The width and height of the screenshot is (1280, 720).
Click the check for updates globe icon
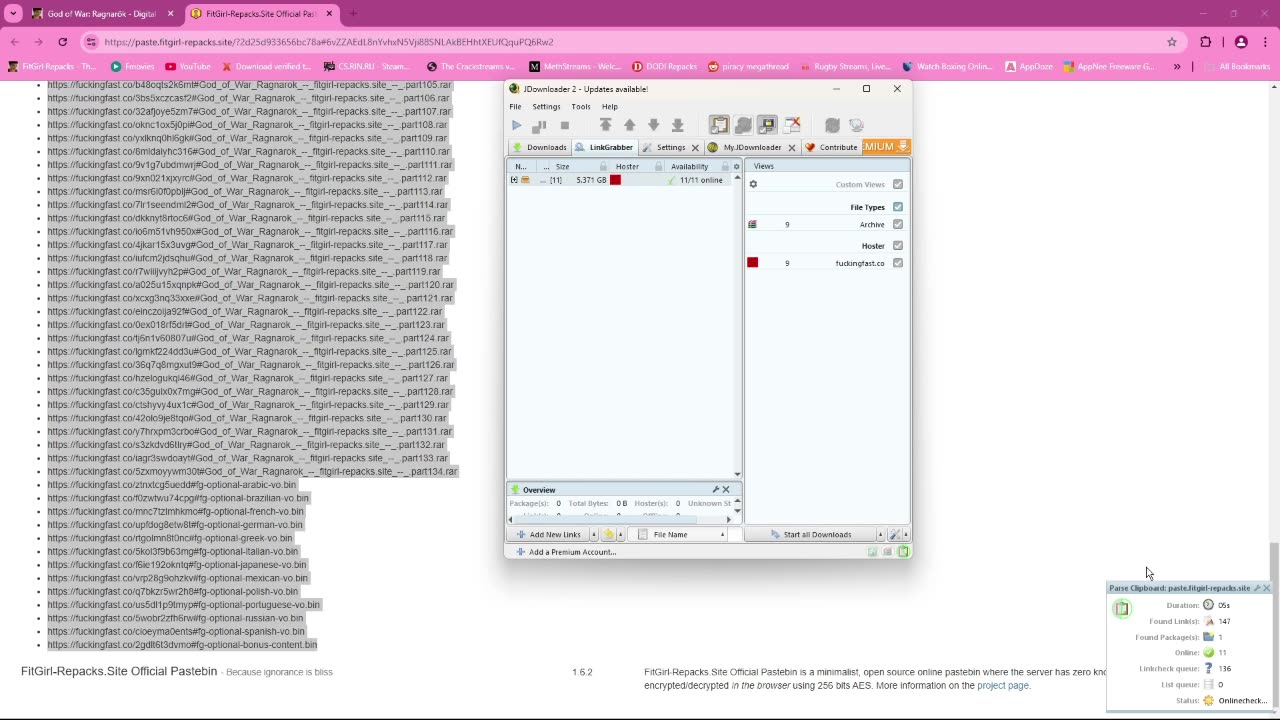pyautogui.click(x=856, y=125)
